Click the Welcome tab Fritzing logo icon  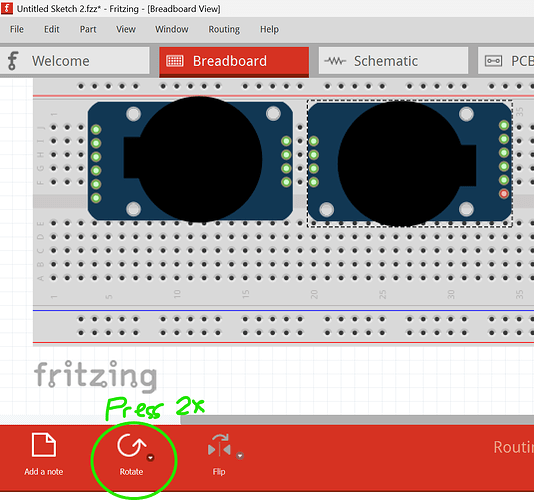click(13, 61)
